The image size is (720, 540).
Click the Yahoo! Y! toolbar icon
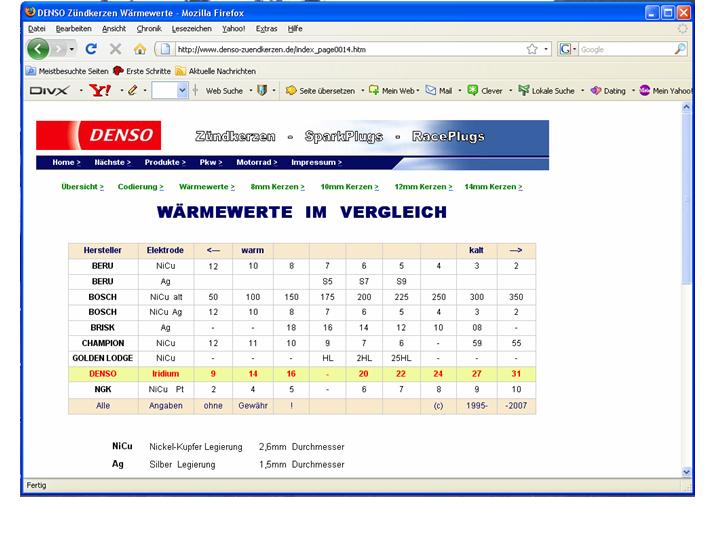tap(100, 90)
